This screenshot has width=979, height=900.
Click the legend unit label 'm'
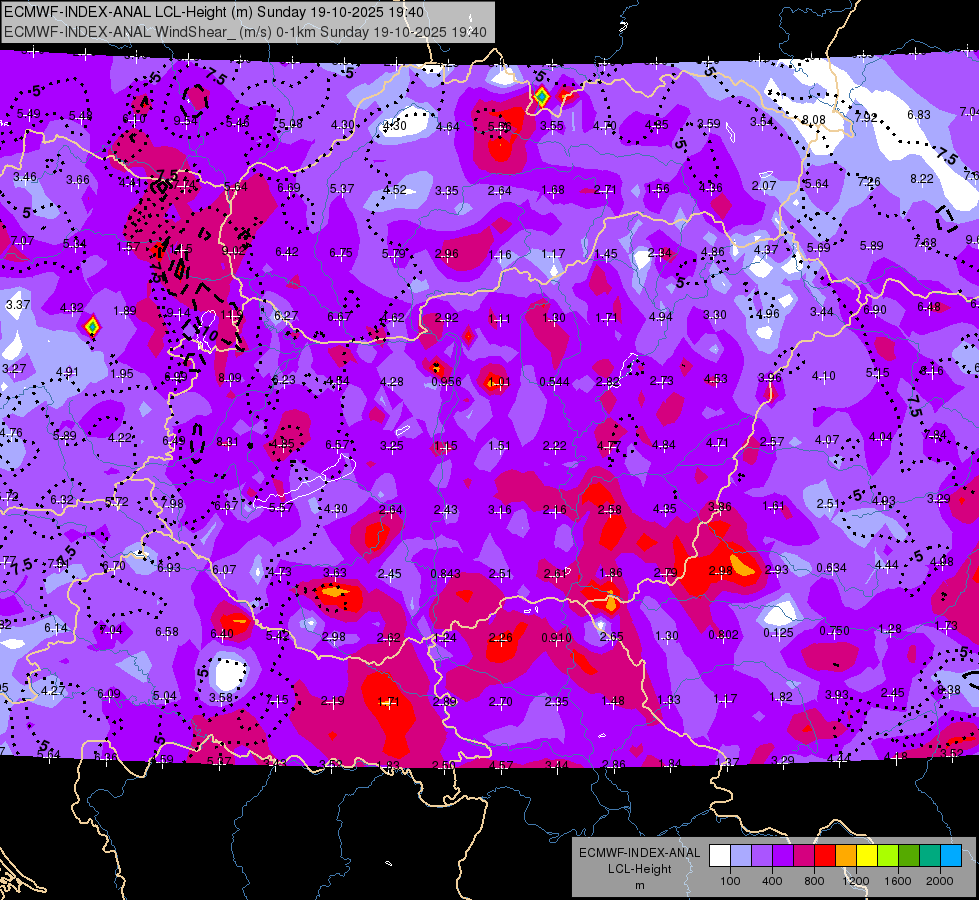tap(639, 885)
